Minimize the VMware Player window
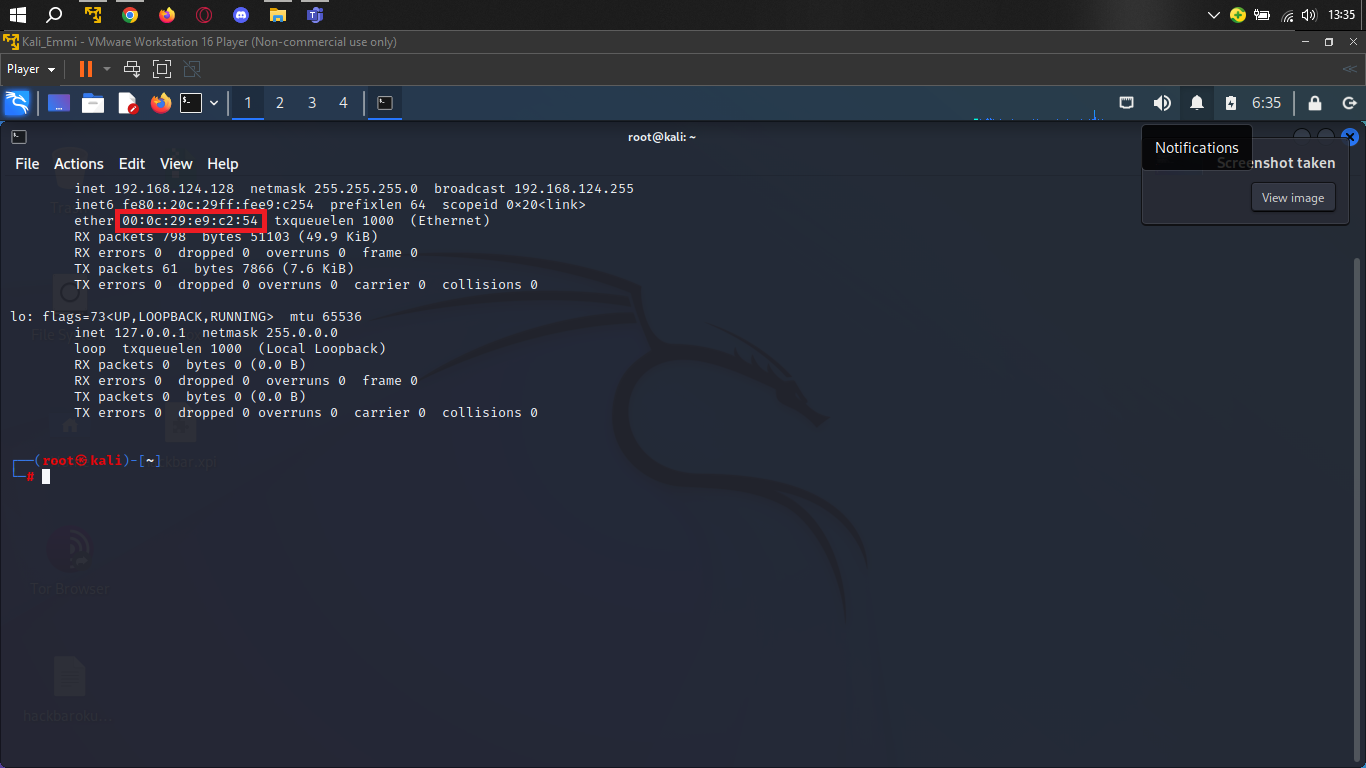Image resolution: width=1366 pixels, height=768 pixels. tap(1306, 42)
